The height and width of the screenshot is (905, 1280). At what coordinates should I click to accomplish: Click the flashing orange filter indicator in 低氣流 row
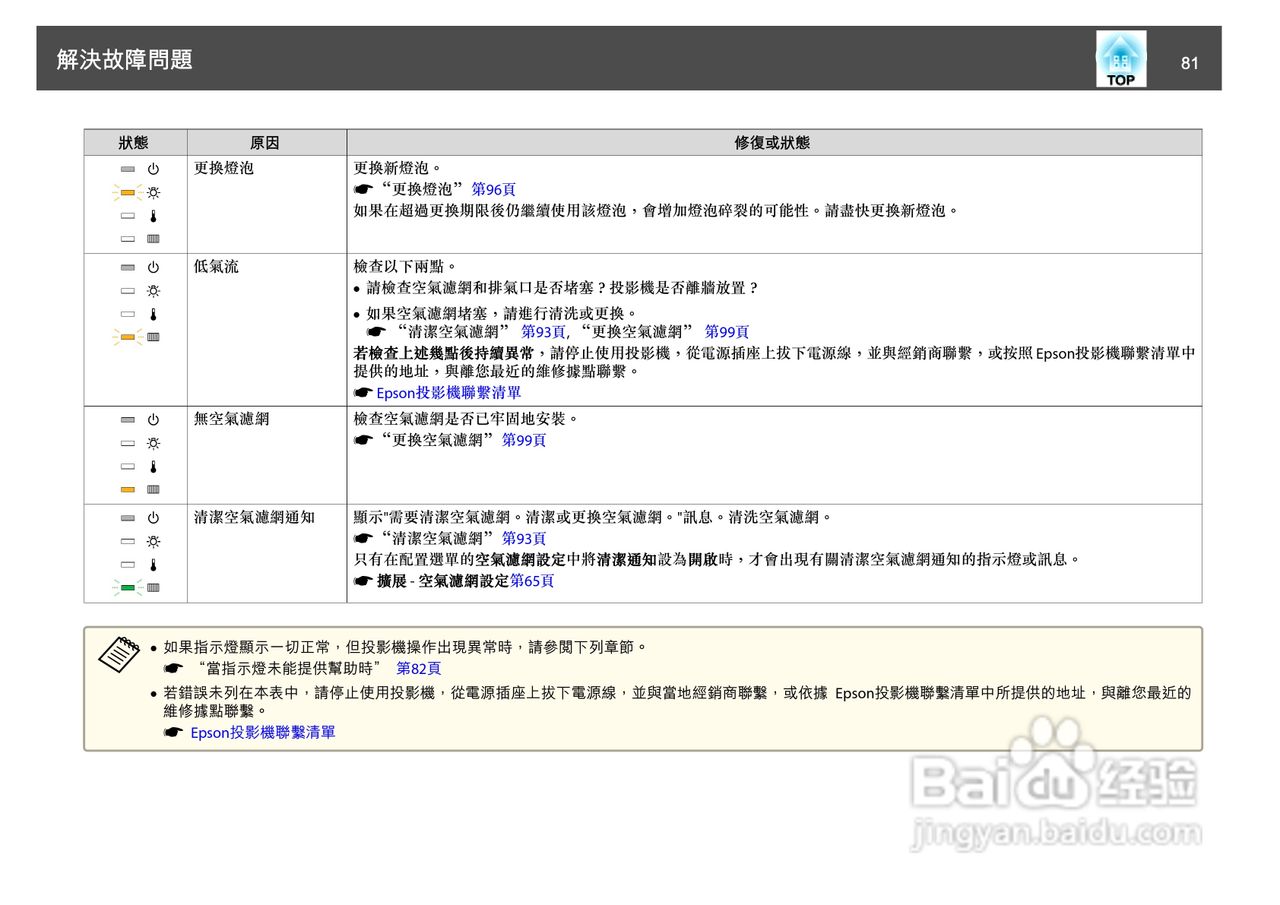tap(128, 337)
